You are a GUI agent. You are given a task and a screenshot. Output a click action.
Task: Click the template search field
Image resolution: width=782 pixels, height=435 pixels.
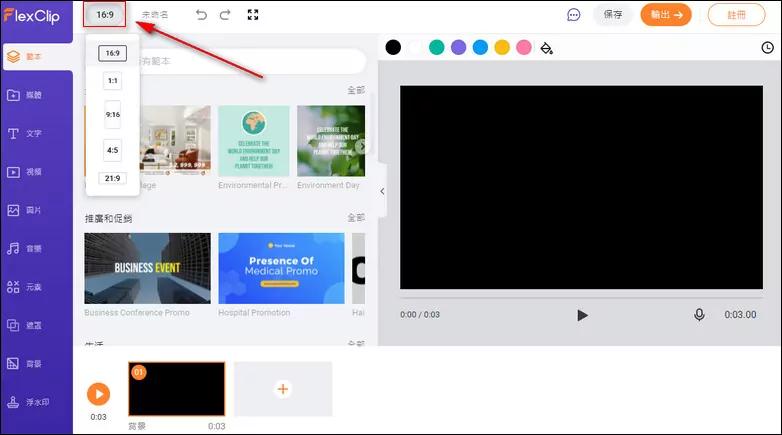click(248, 61)
